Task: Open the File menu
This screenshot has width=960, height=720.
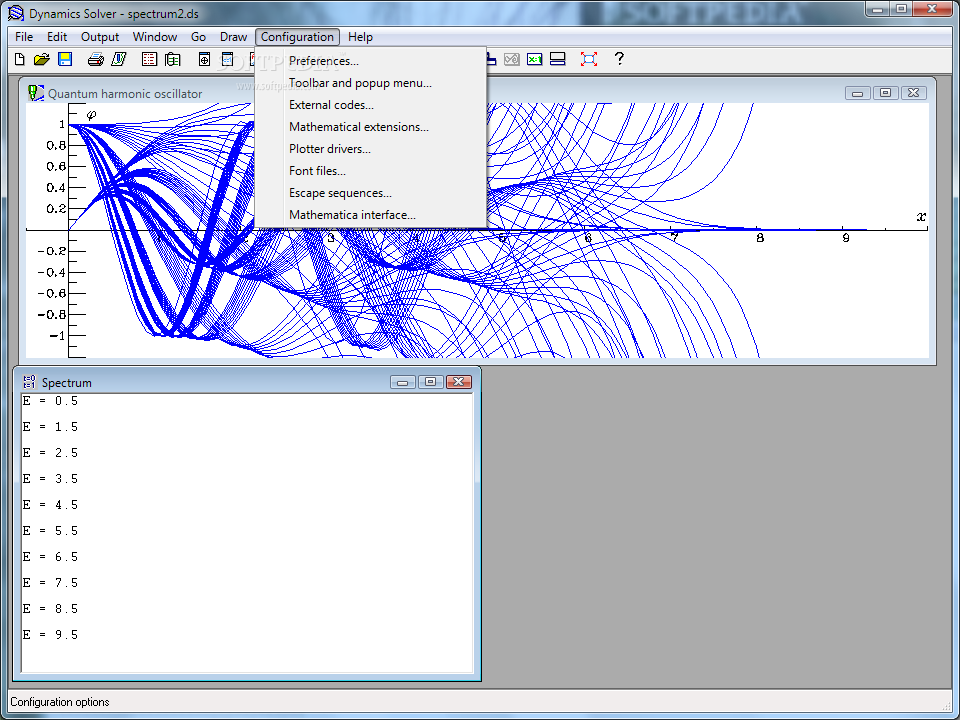Action: click(24, 37)
